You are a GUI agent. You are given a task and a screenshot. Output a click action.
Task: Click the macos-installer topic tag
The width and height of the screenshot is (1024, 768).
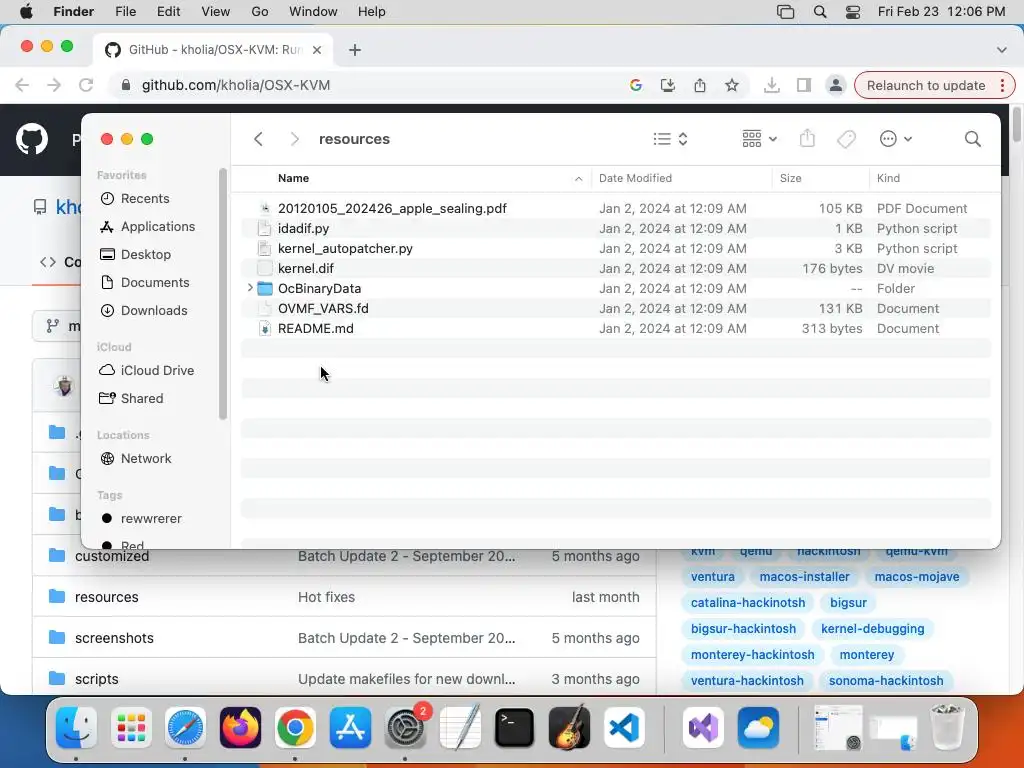[x=805, y=577]
